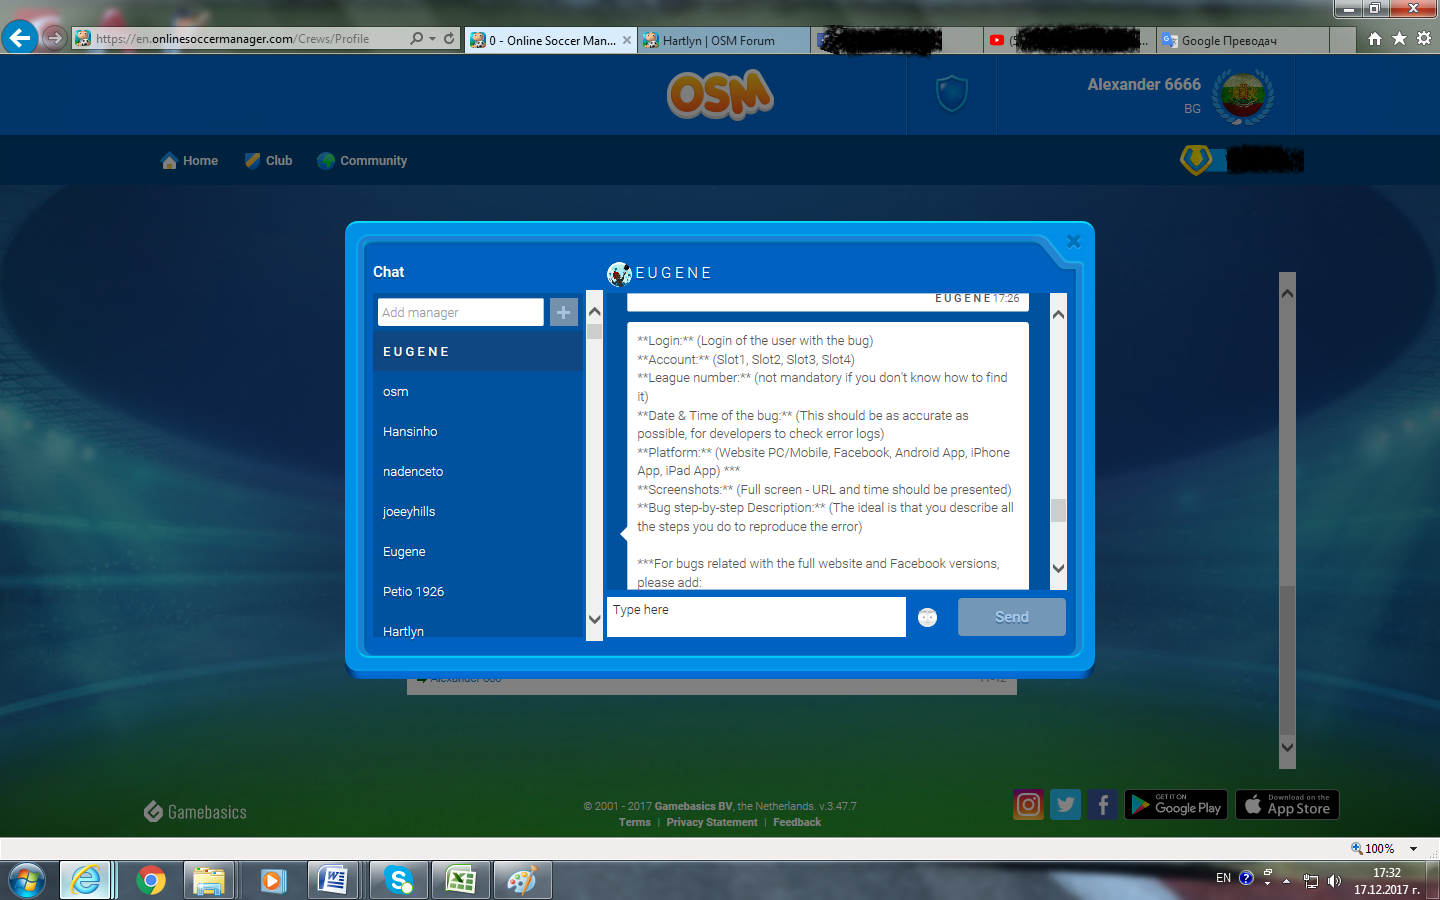The image size is (1440, 900).
Task: Click the Refresh icon in the address bar
Action: click(449, 38)
